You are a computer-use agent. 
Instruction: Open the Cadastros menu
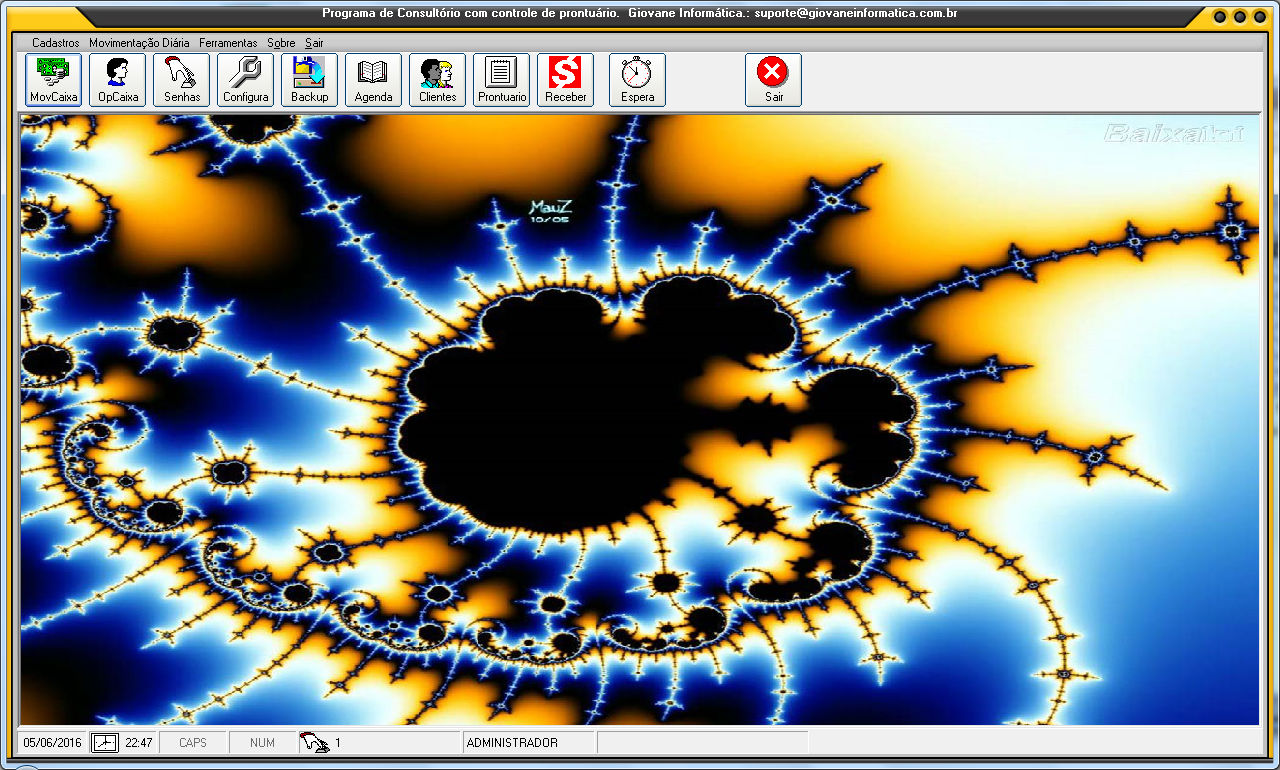click(x=56, y=43)
